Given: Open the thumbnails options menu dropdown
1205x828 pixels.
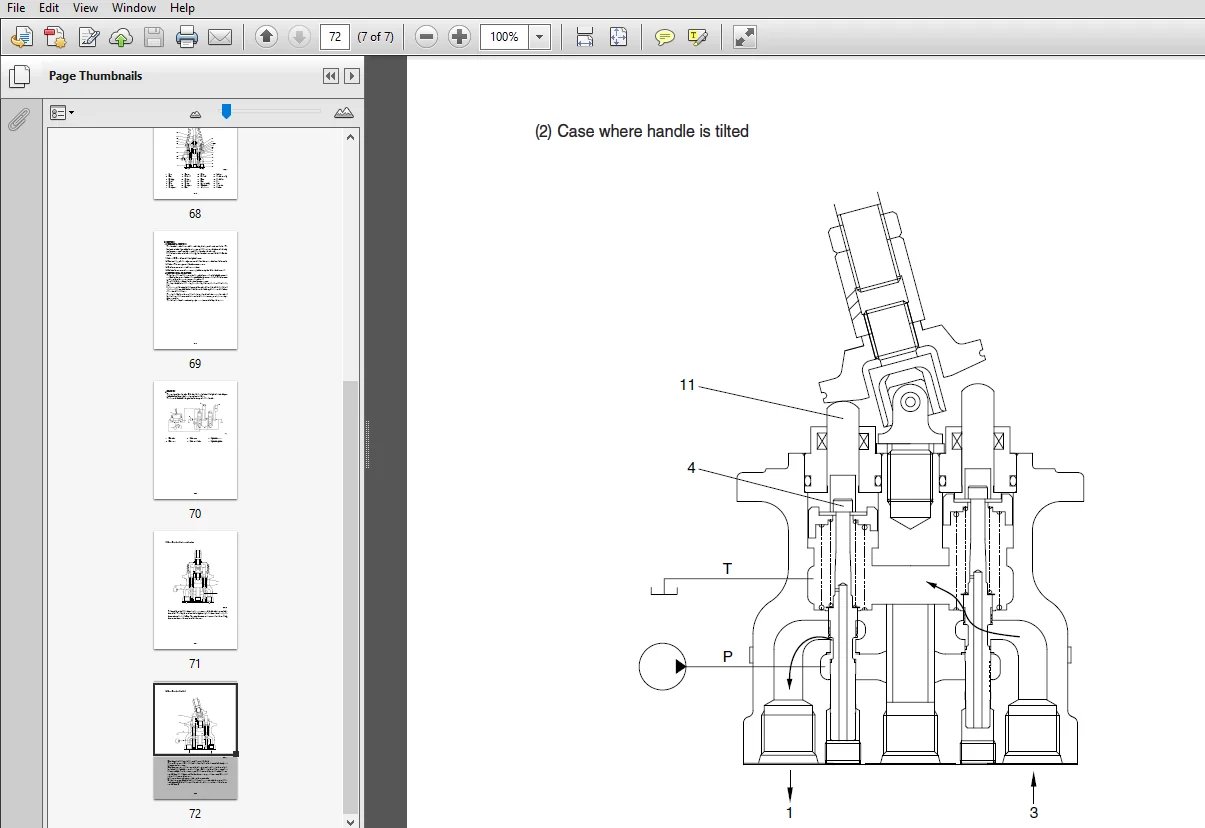Looking at the screenshot, I should pyautogui.click(x=63, y=113).
